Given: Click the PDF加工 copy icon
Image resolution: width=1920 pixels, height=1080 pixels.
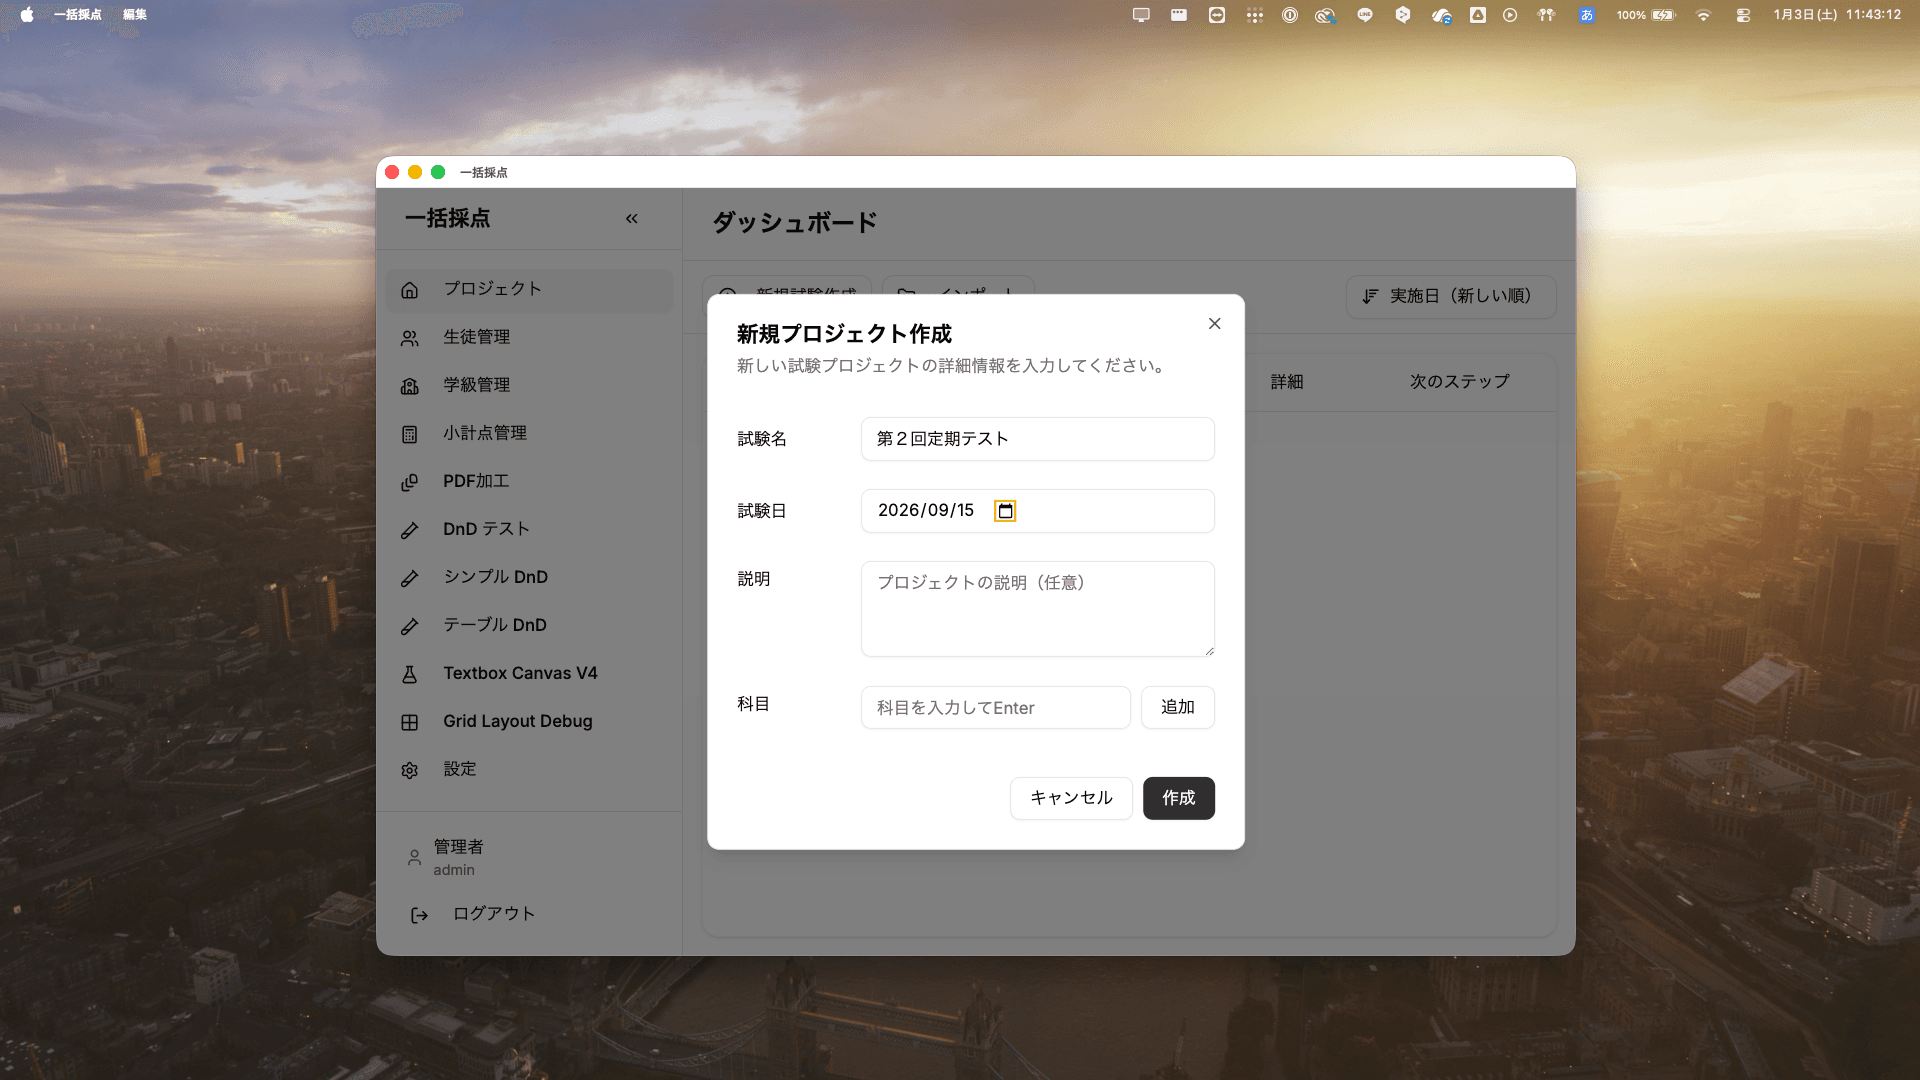Looking at the screenshot, I should tap(410, 482).
